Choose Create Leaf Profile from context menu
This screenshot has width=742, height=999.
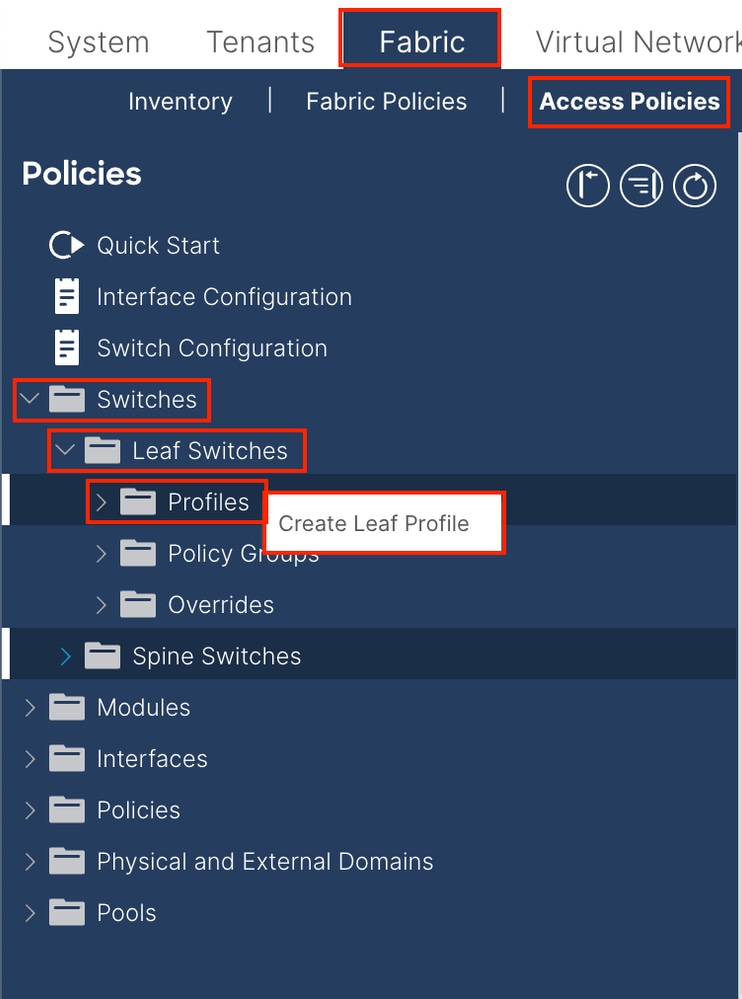[374, 523]
